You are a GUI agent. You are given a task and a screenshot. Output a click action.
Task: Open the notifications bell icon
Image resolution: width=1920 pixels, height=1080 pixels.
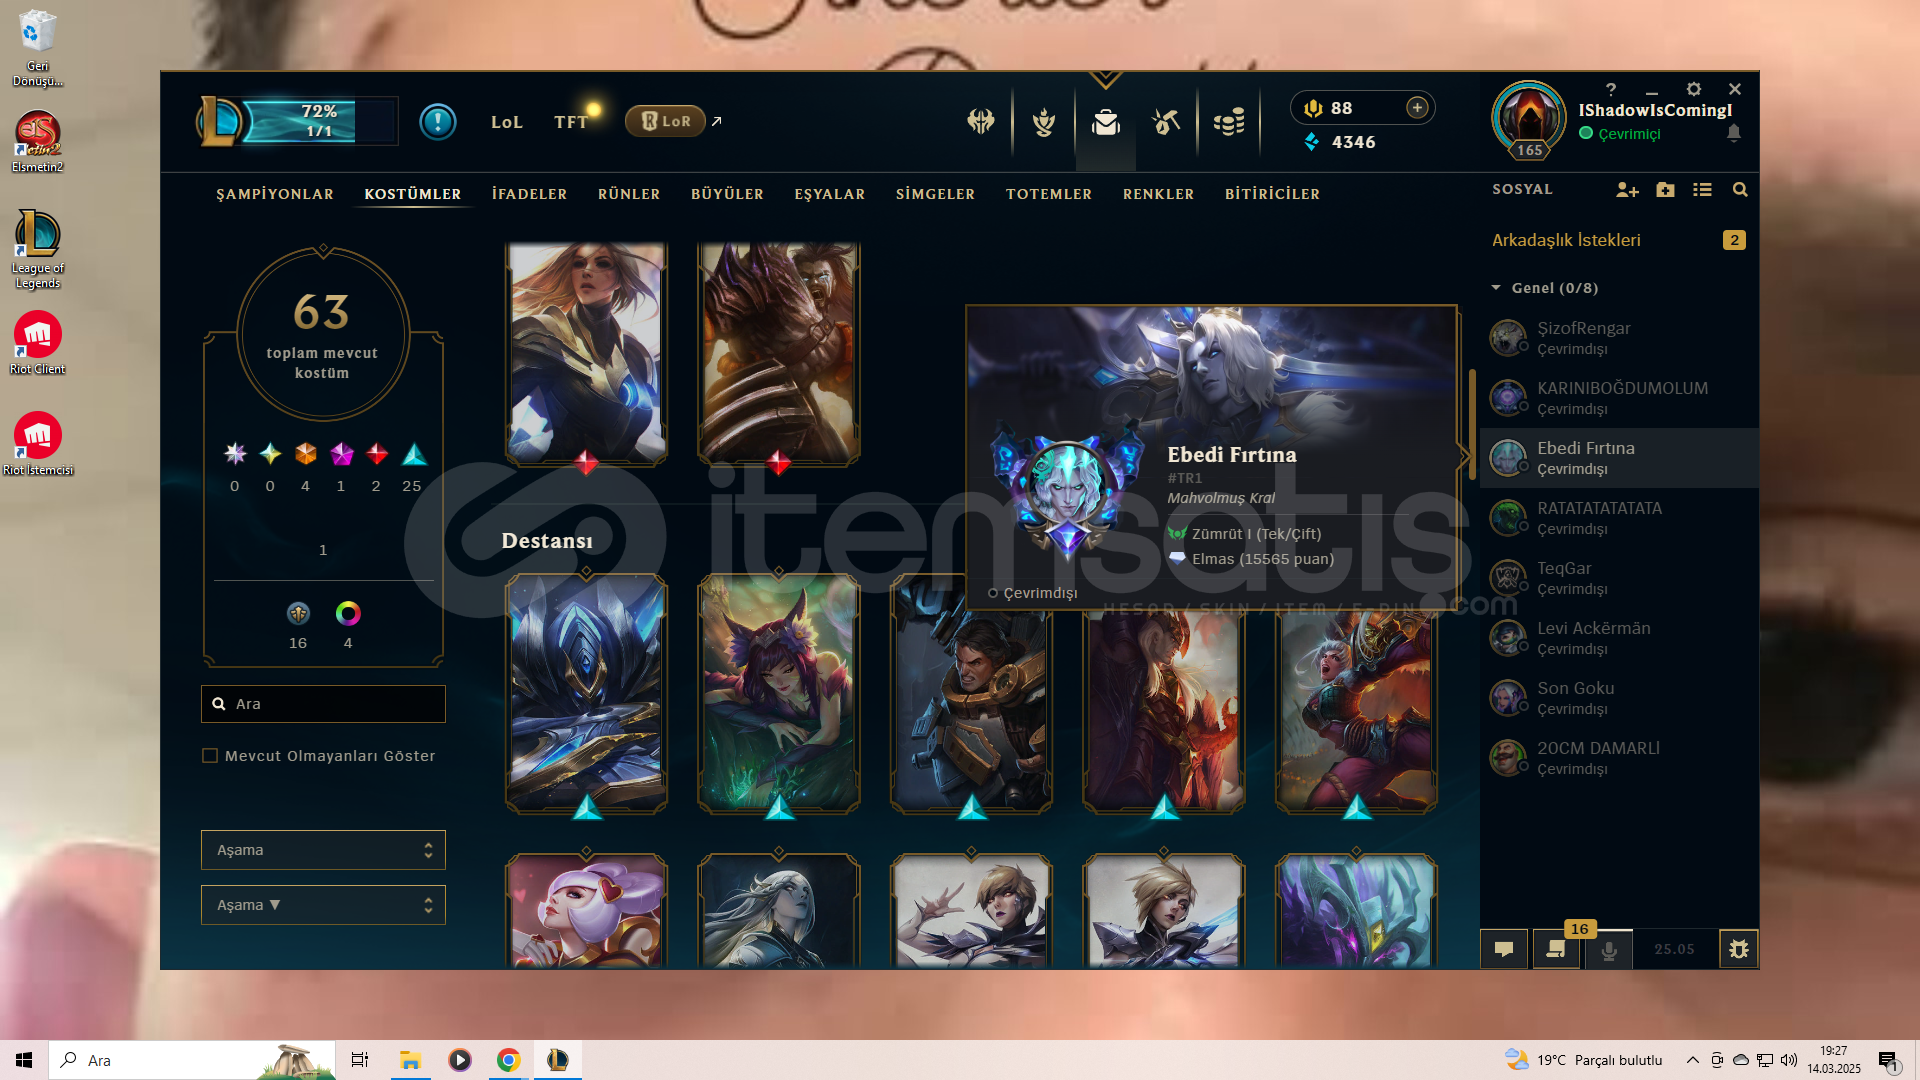click(1734, 133)
